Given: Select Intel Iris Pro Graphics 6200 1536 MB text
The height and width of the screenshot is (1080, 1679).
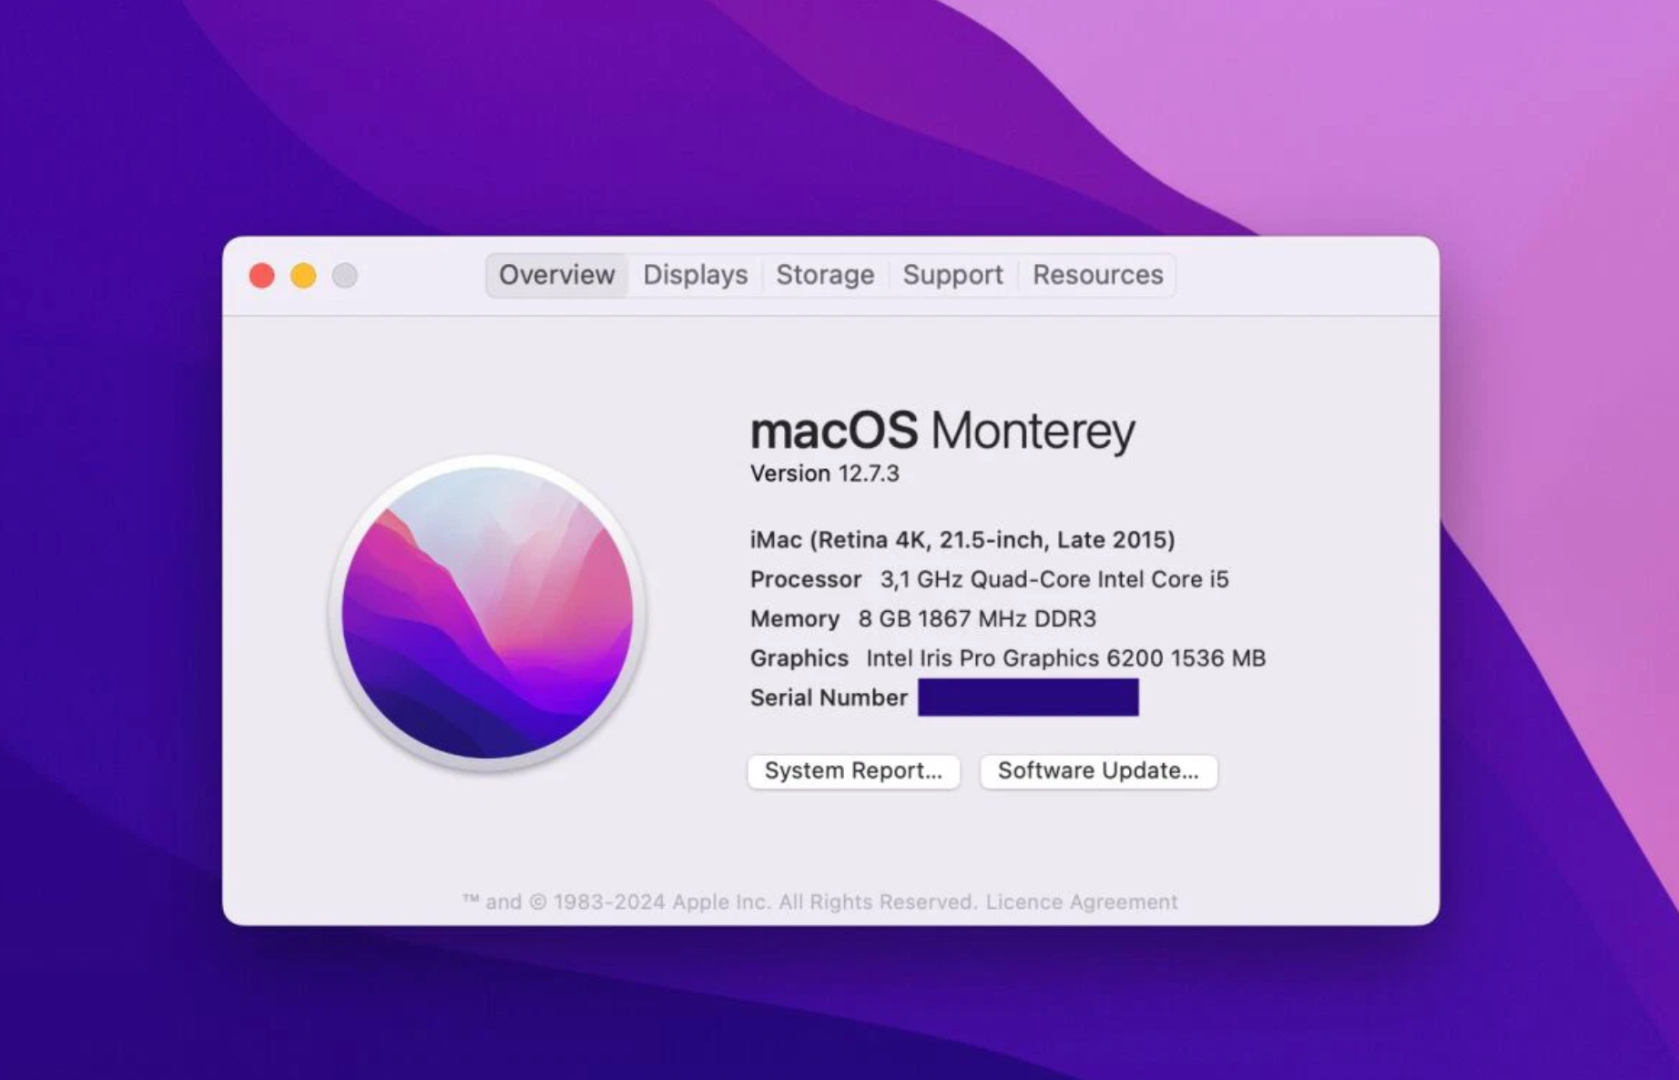Looking at the screenshot, I should click(x=1066, y=658).
